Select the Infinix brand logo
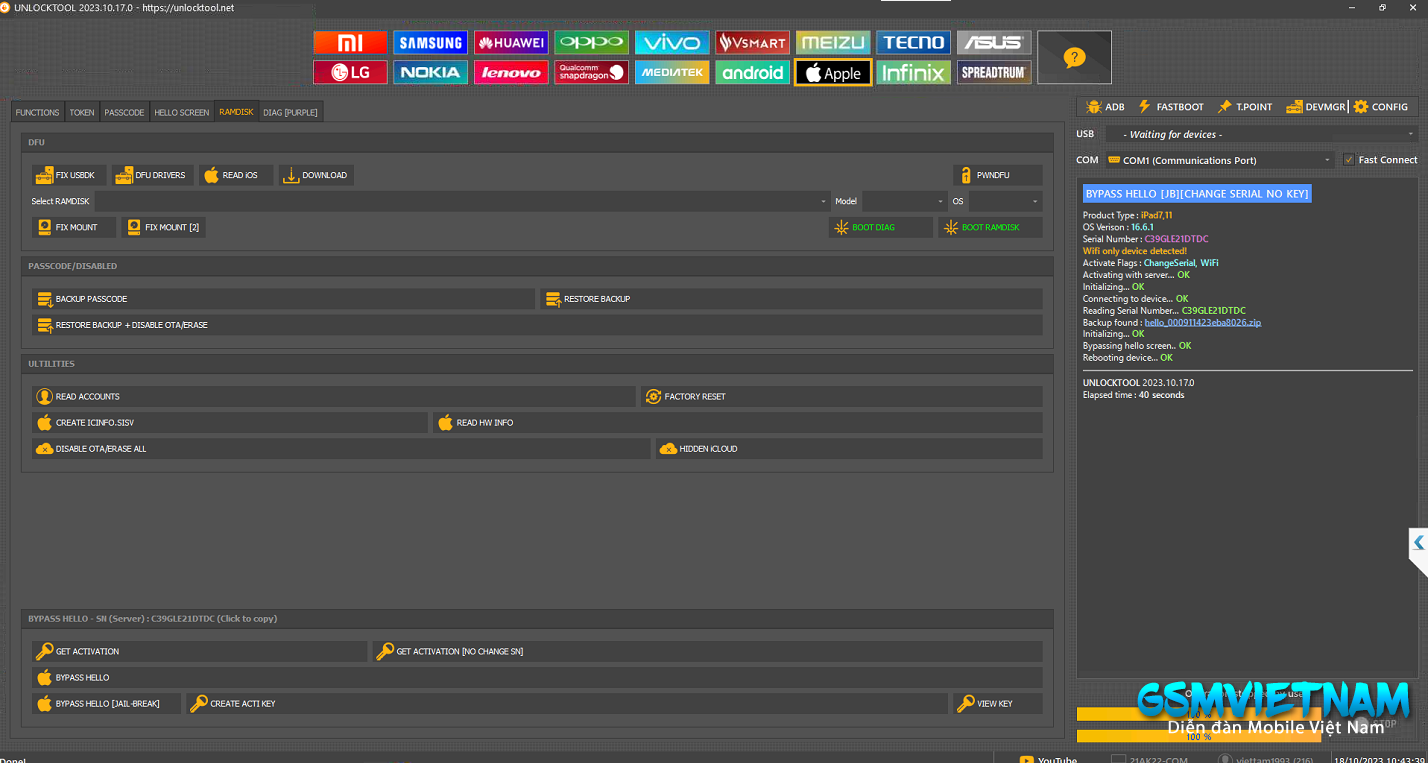1428x763 pixels. tap(914, 72)
